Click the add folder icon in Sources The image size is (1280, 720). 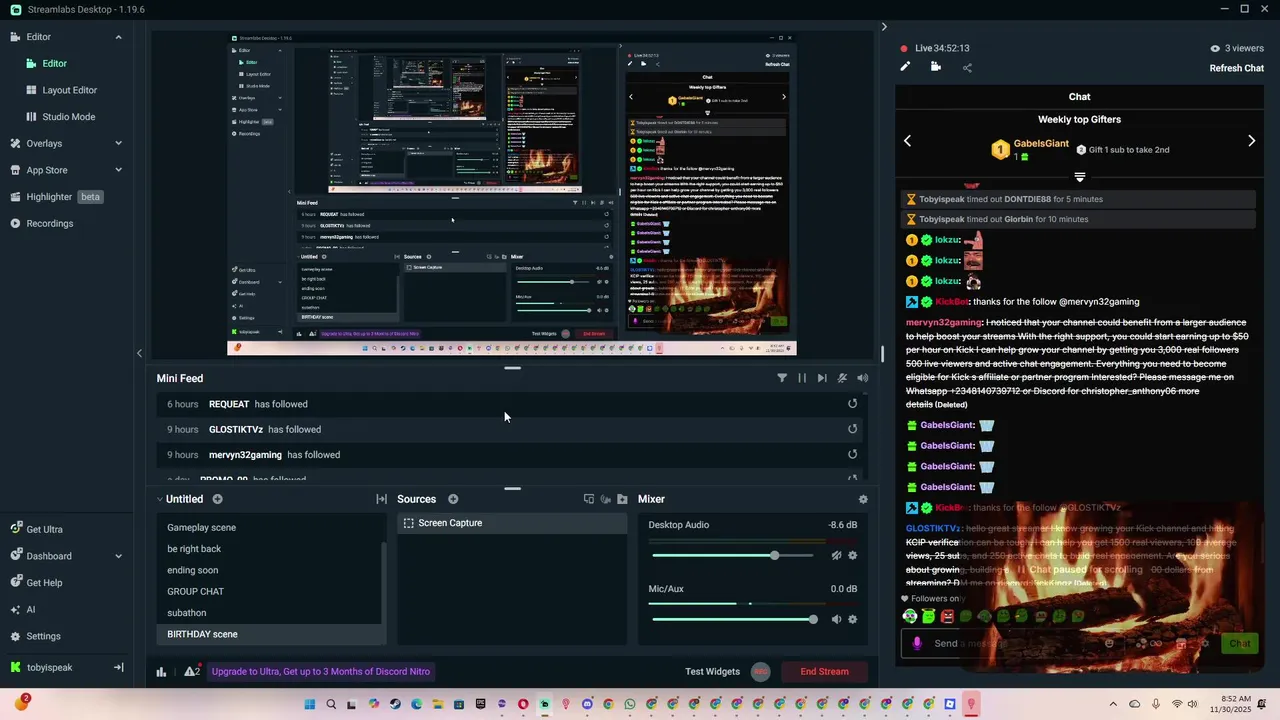pyautogui.click(x=622, y=499)
